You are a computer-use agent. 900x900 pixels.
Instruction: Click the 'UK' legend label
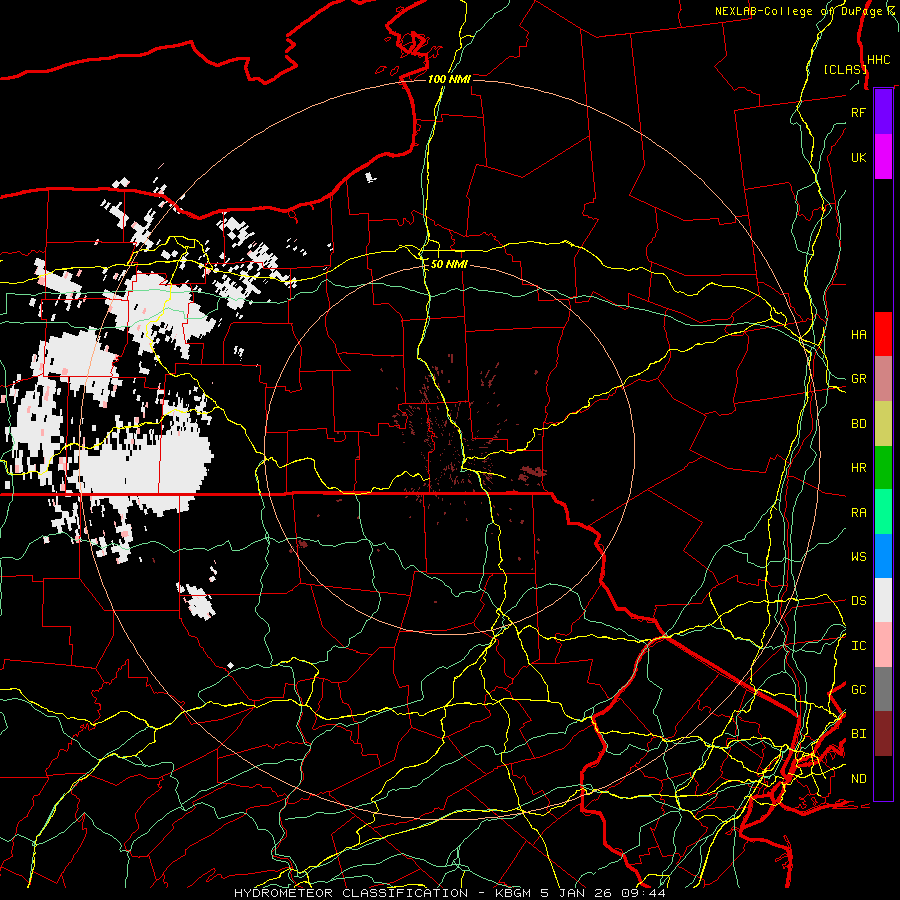(x=858, y=157)
